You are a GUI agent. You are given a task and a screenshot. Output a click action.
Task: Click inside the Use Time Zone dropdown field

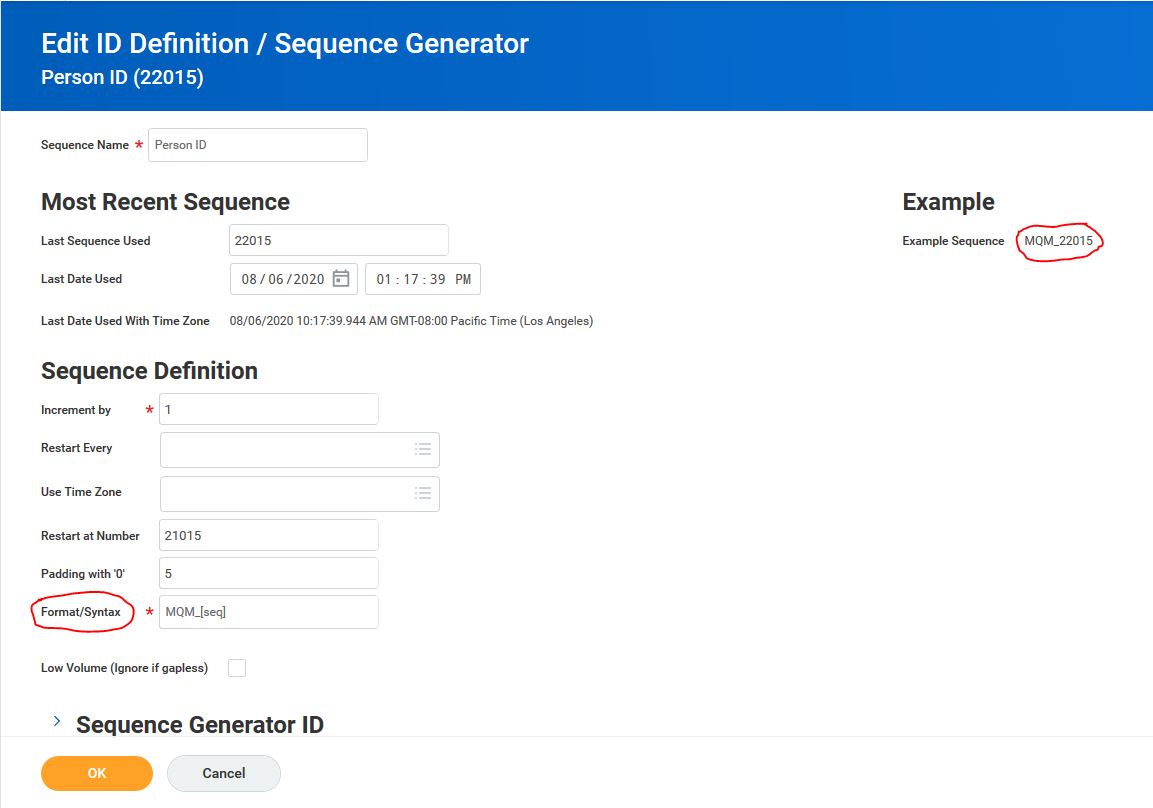point(285,493)
